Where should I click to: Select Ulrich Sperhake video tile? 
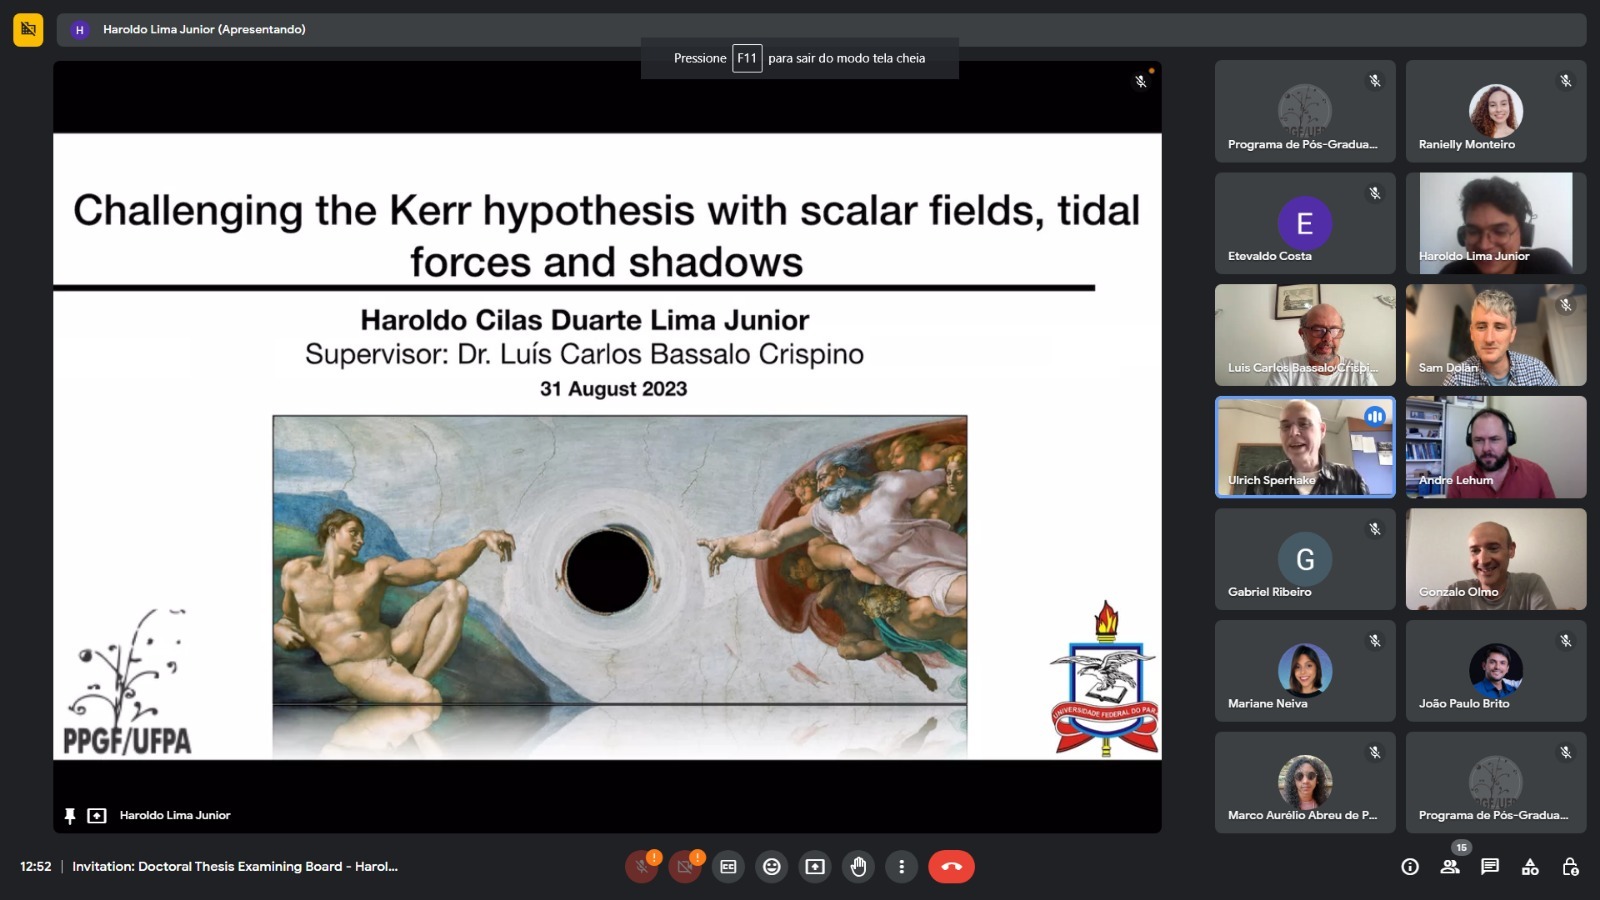[1305, 447]
